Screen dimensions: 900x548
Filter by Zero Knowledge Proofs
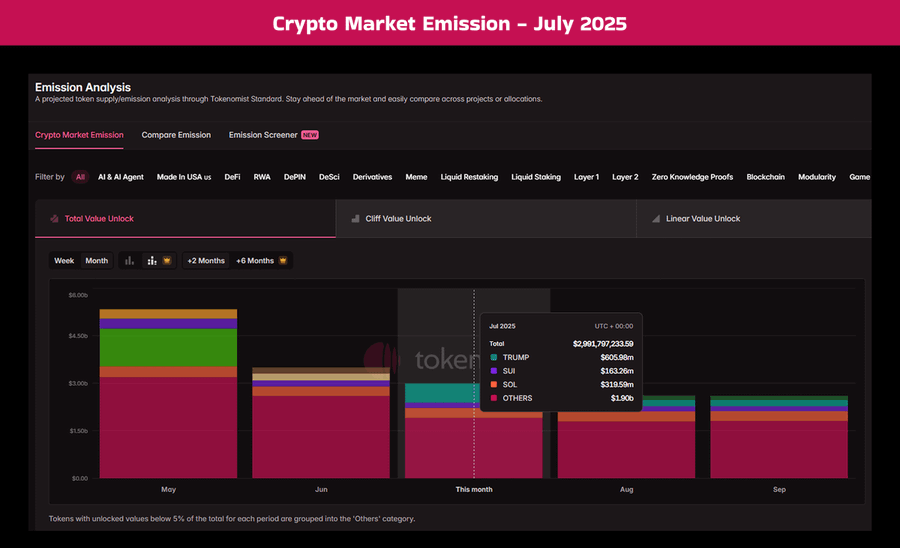(692, 177)
